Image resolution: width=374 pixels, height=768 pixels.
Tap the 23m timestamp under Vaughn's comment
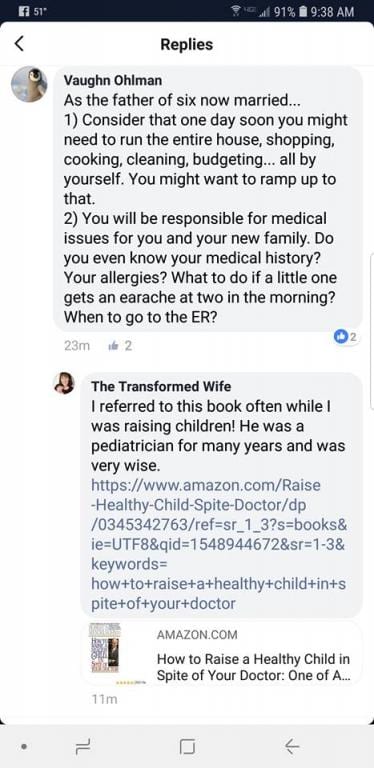click(77, 346)
